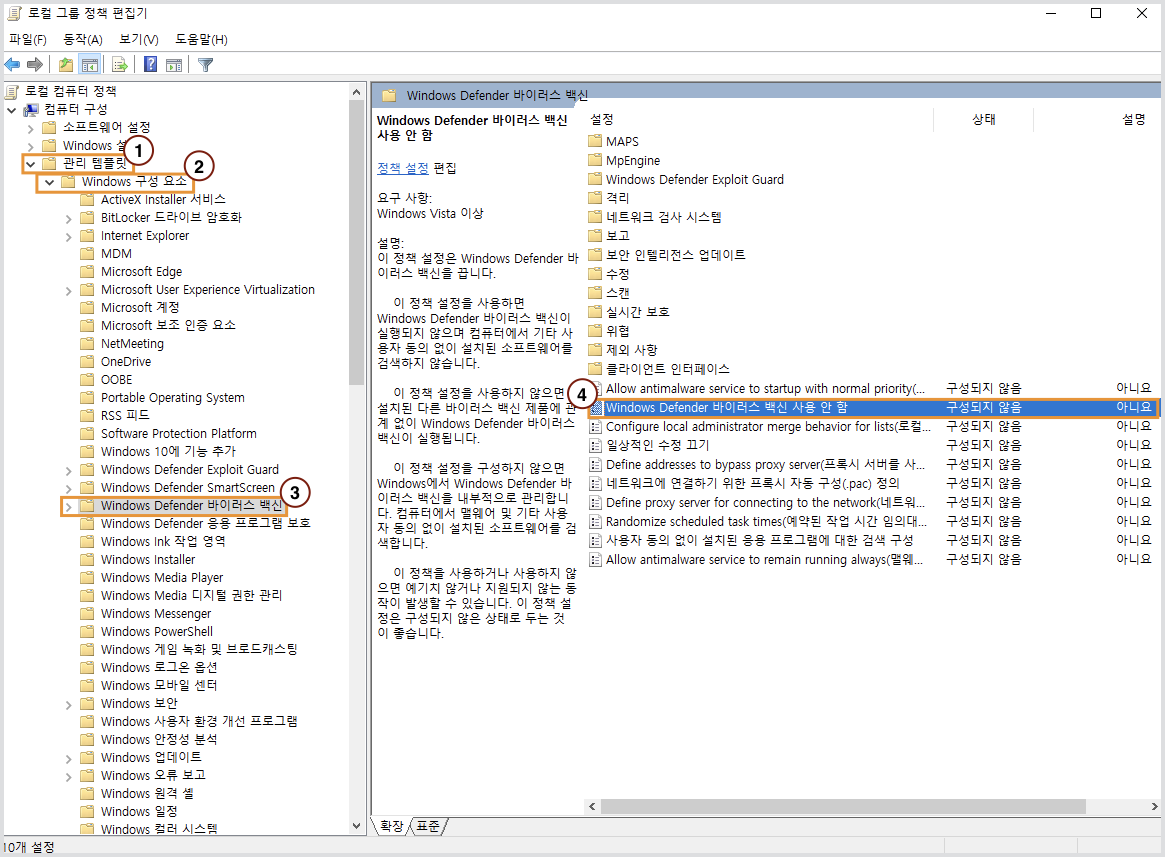The height and width of the screenshot is (857, 1165).
Task: Click the 정책 설정 edit link
Action: click(x=403, y=168)
